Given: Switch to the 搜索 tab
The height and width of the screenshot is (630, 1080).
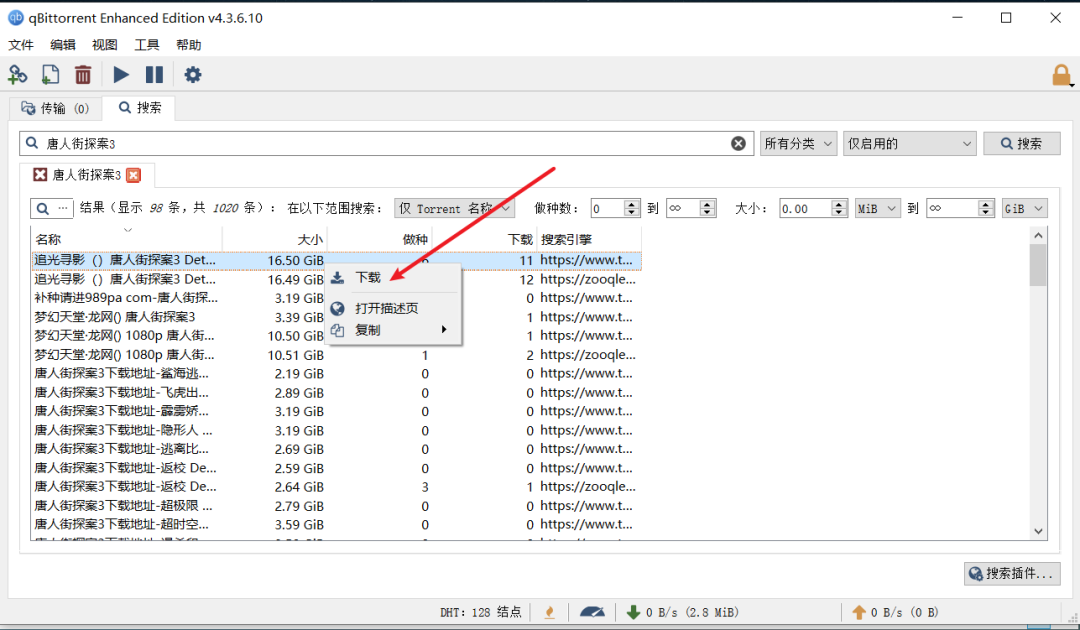Looking at the screenshot, I should [140, 107].
